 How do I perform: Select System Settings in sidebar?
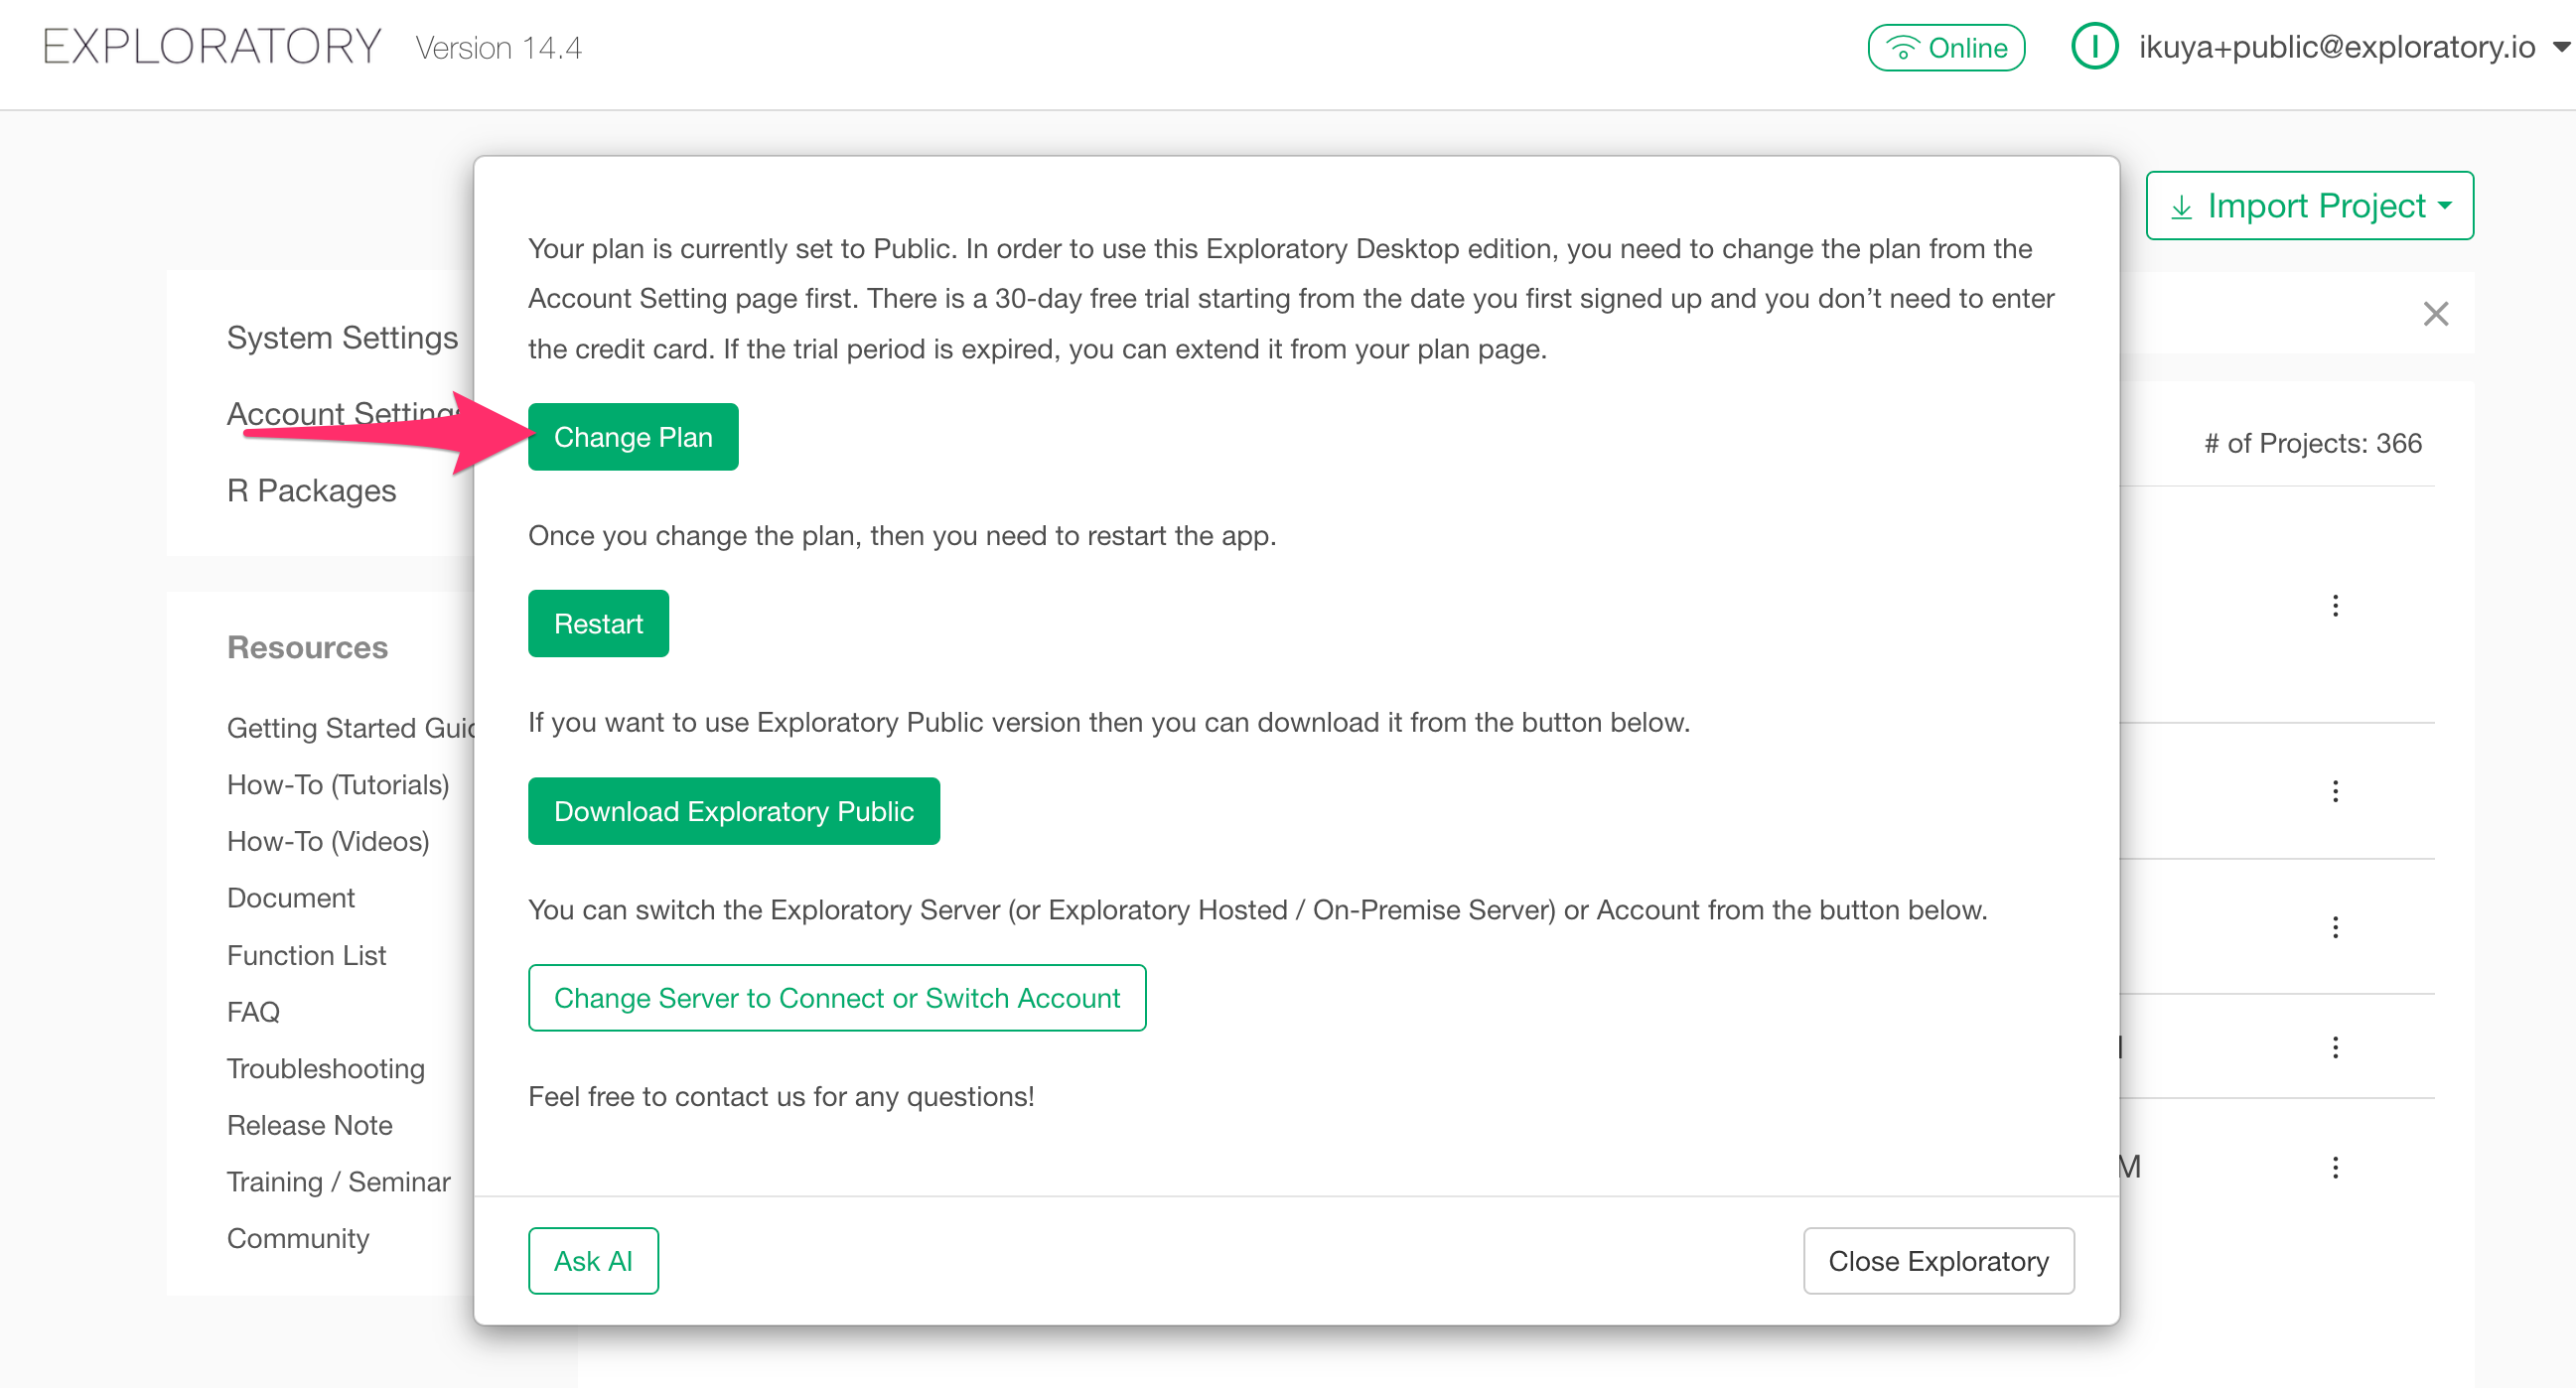pos(342,337)
